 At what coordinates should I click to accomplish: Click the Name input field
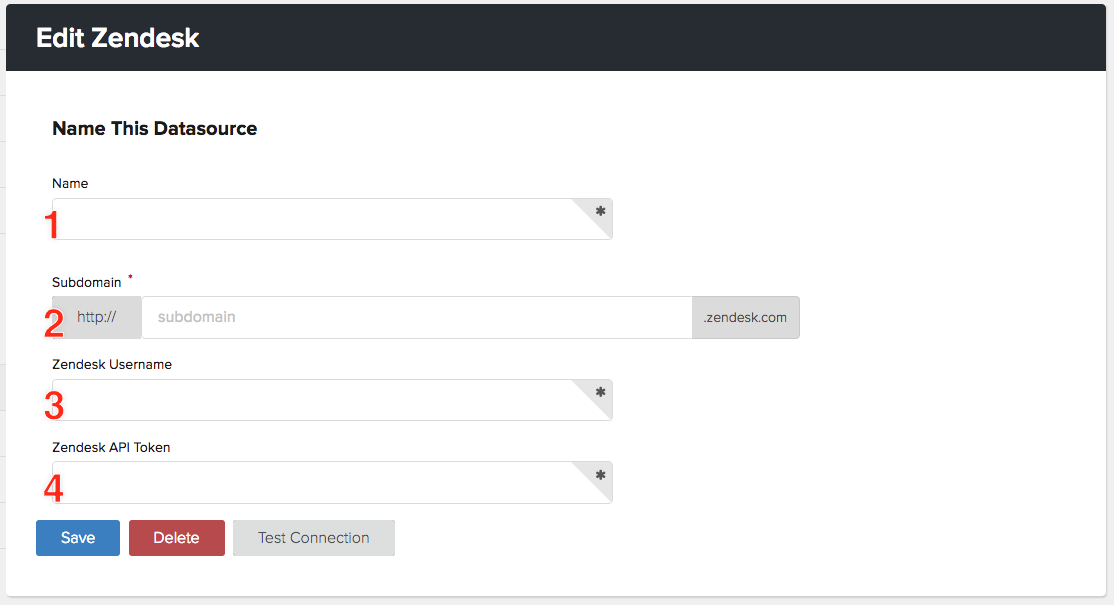pyautogui.click(x=332, y=219)
